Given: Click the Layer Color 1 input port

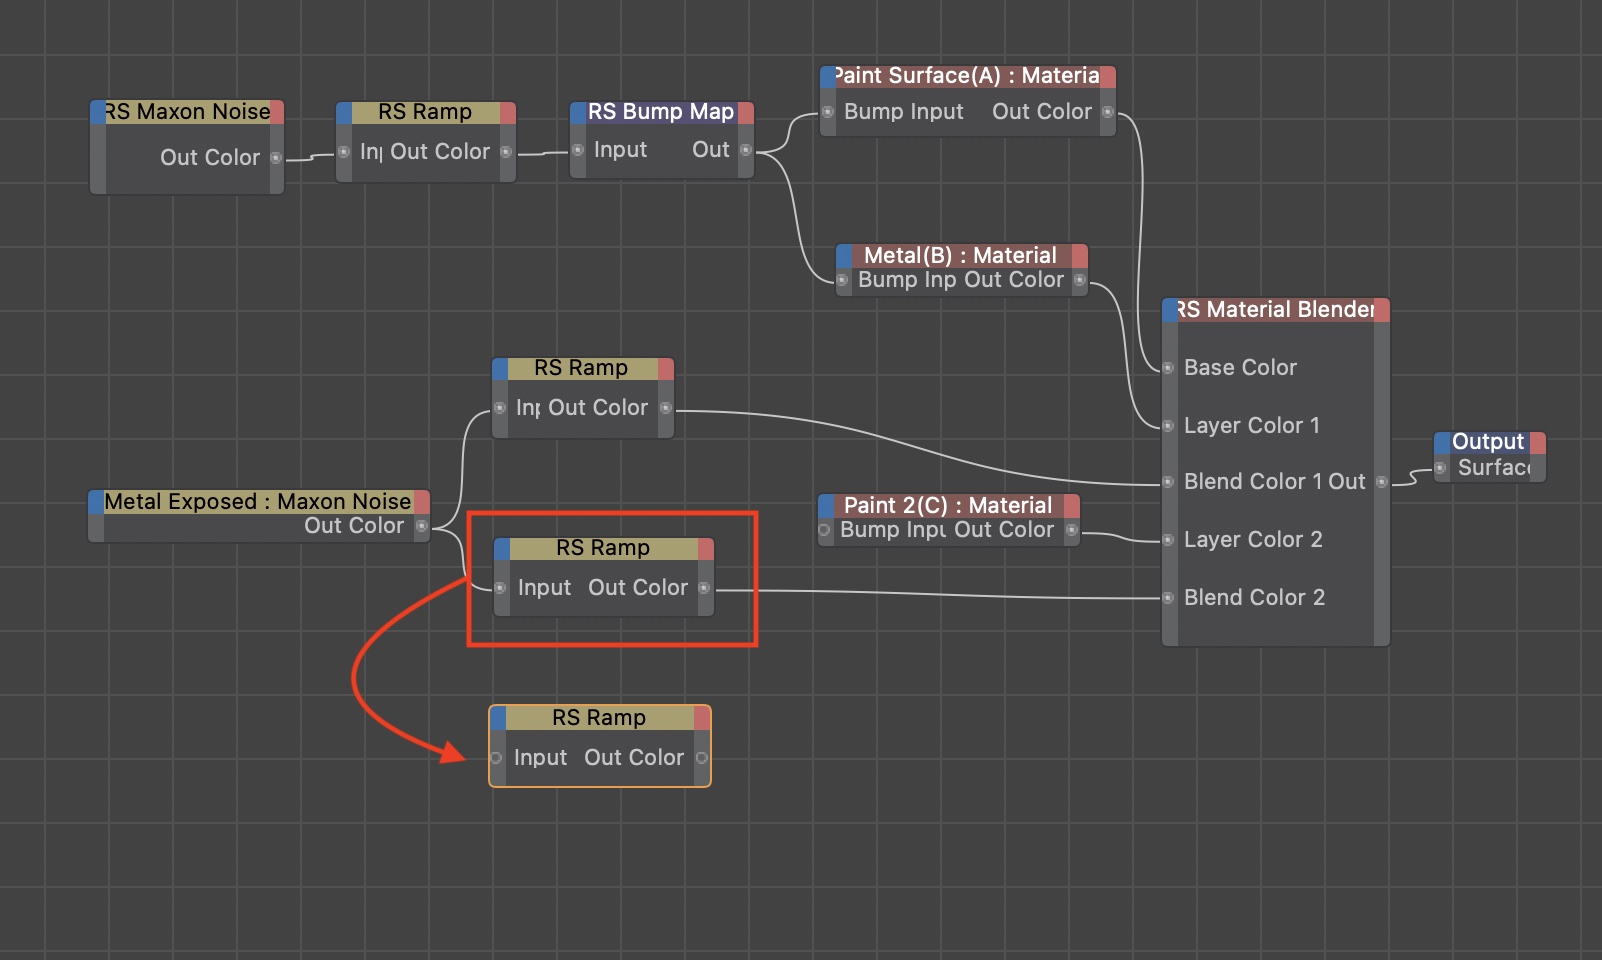Looking at the screenshot, I should point(1168,426).
